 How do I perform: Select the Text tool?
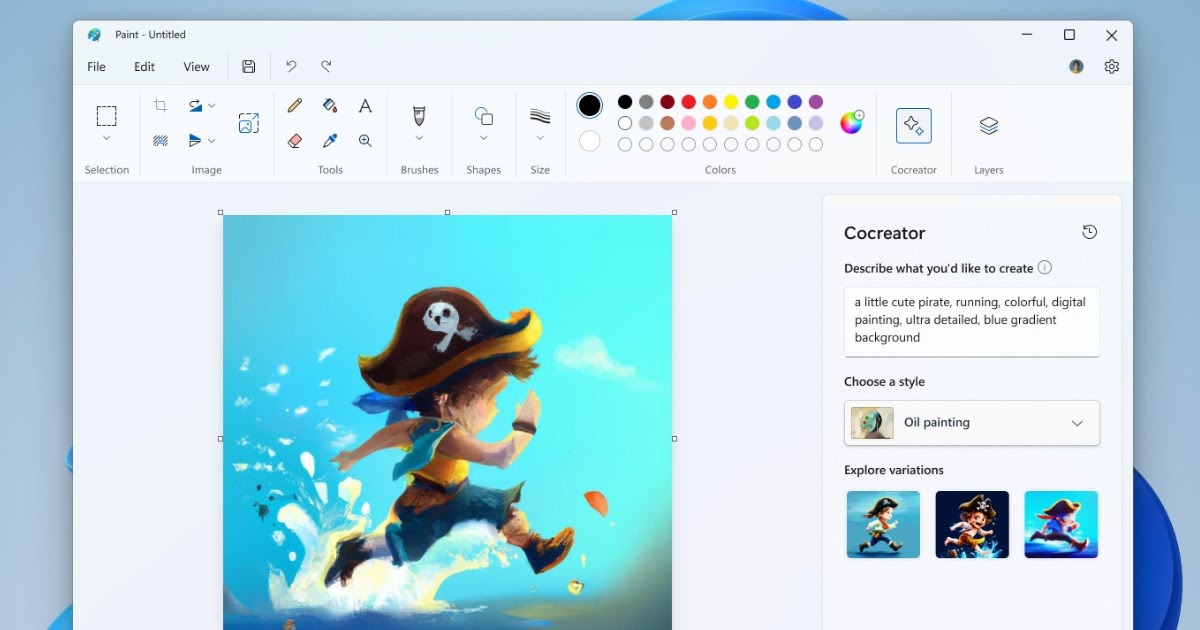[x=364, y=104]
